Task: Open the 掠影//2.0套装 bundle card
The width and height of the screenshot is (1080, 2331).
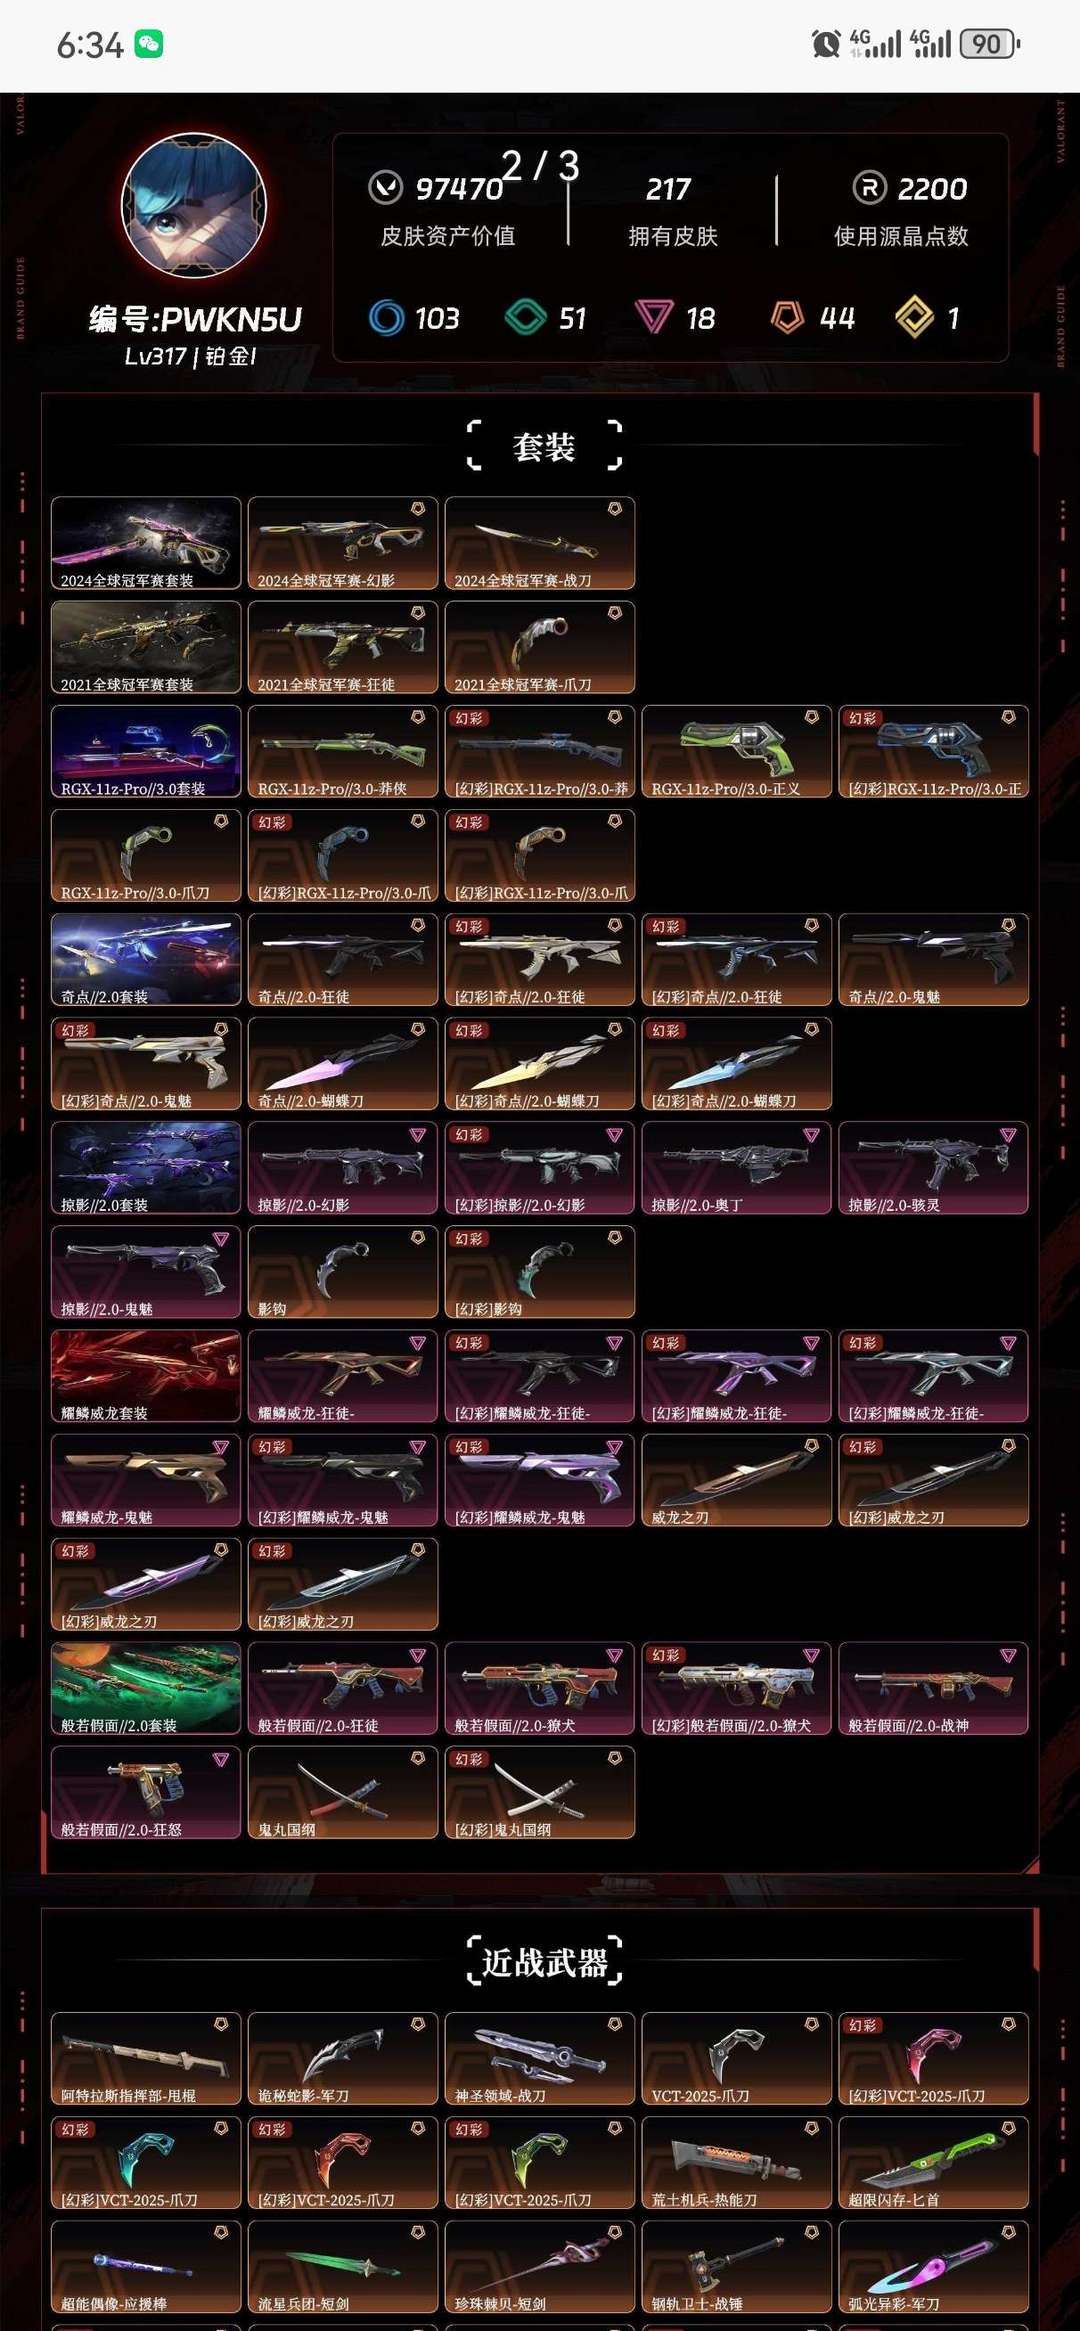Action: coord(146,1168)
